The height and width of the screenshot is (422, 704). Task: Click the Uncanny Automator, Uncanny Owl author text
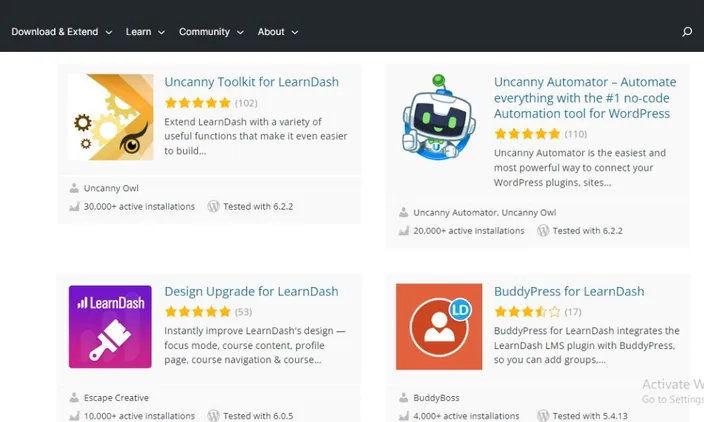coord(484,212)
